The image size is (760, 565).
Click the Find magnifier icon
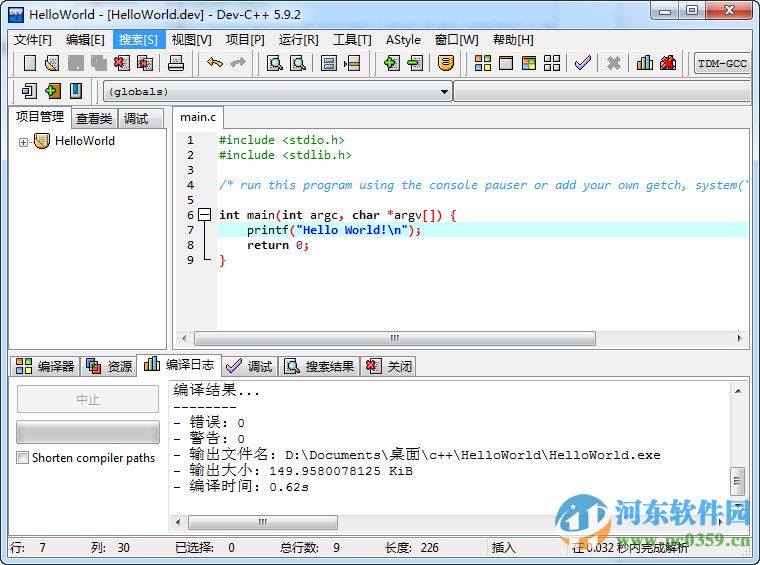click(x=274, y=63)
